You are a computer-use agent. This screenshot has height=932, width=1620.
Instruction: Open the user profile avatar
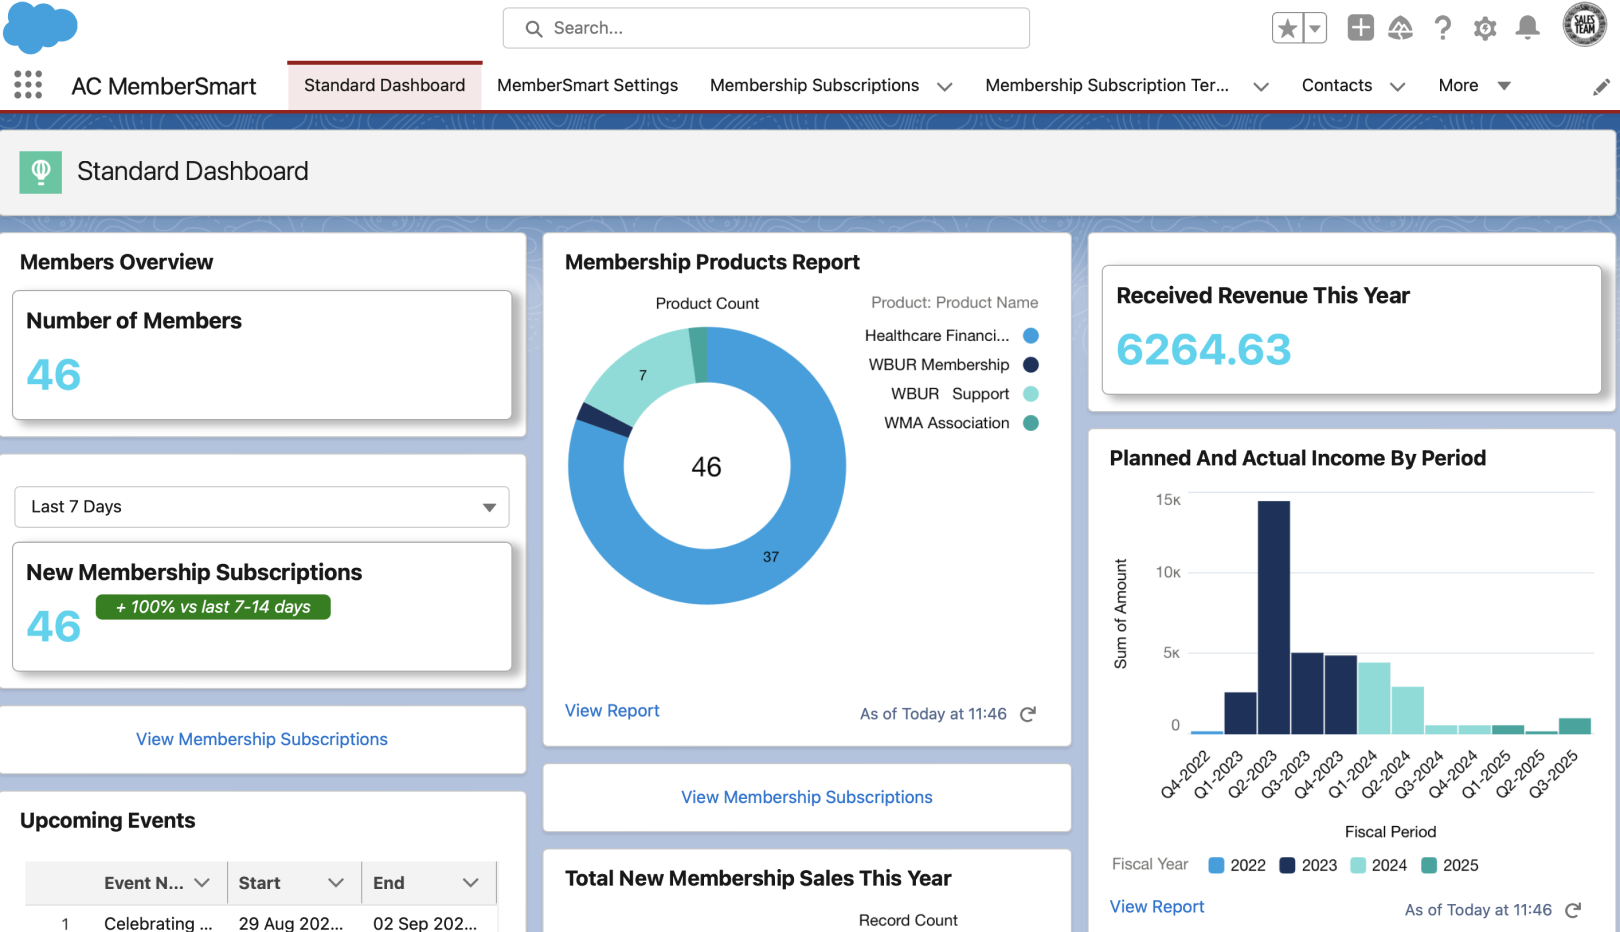pos(1584,25)
